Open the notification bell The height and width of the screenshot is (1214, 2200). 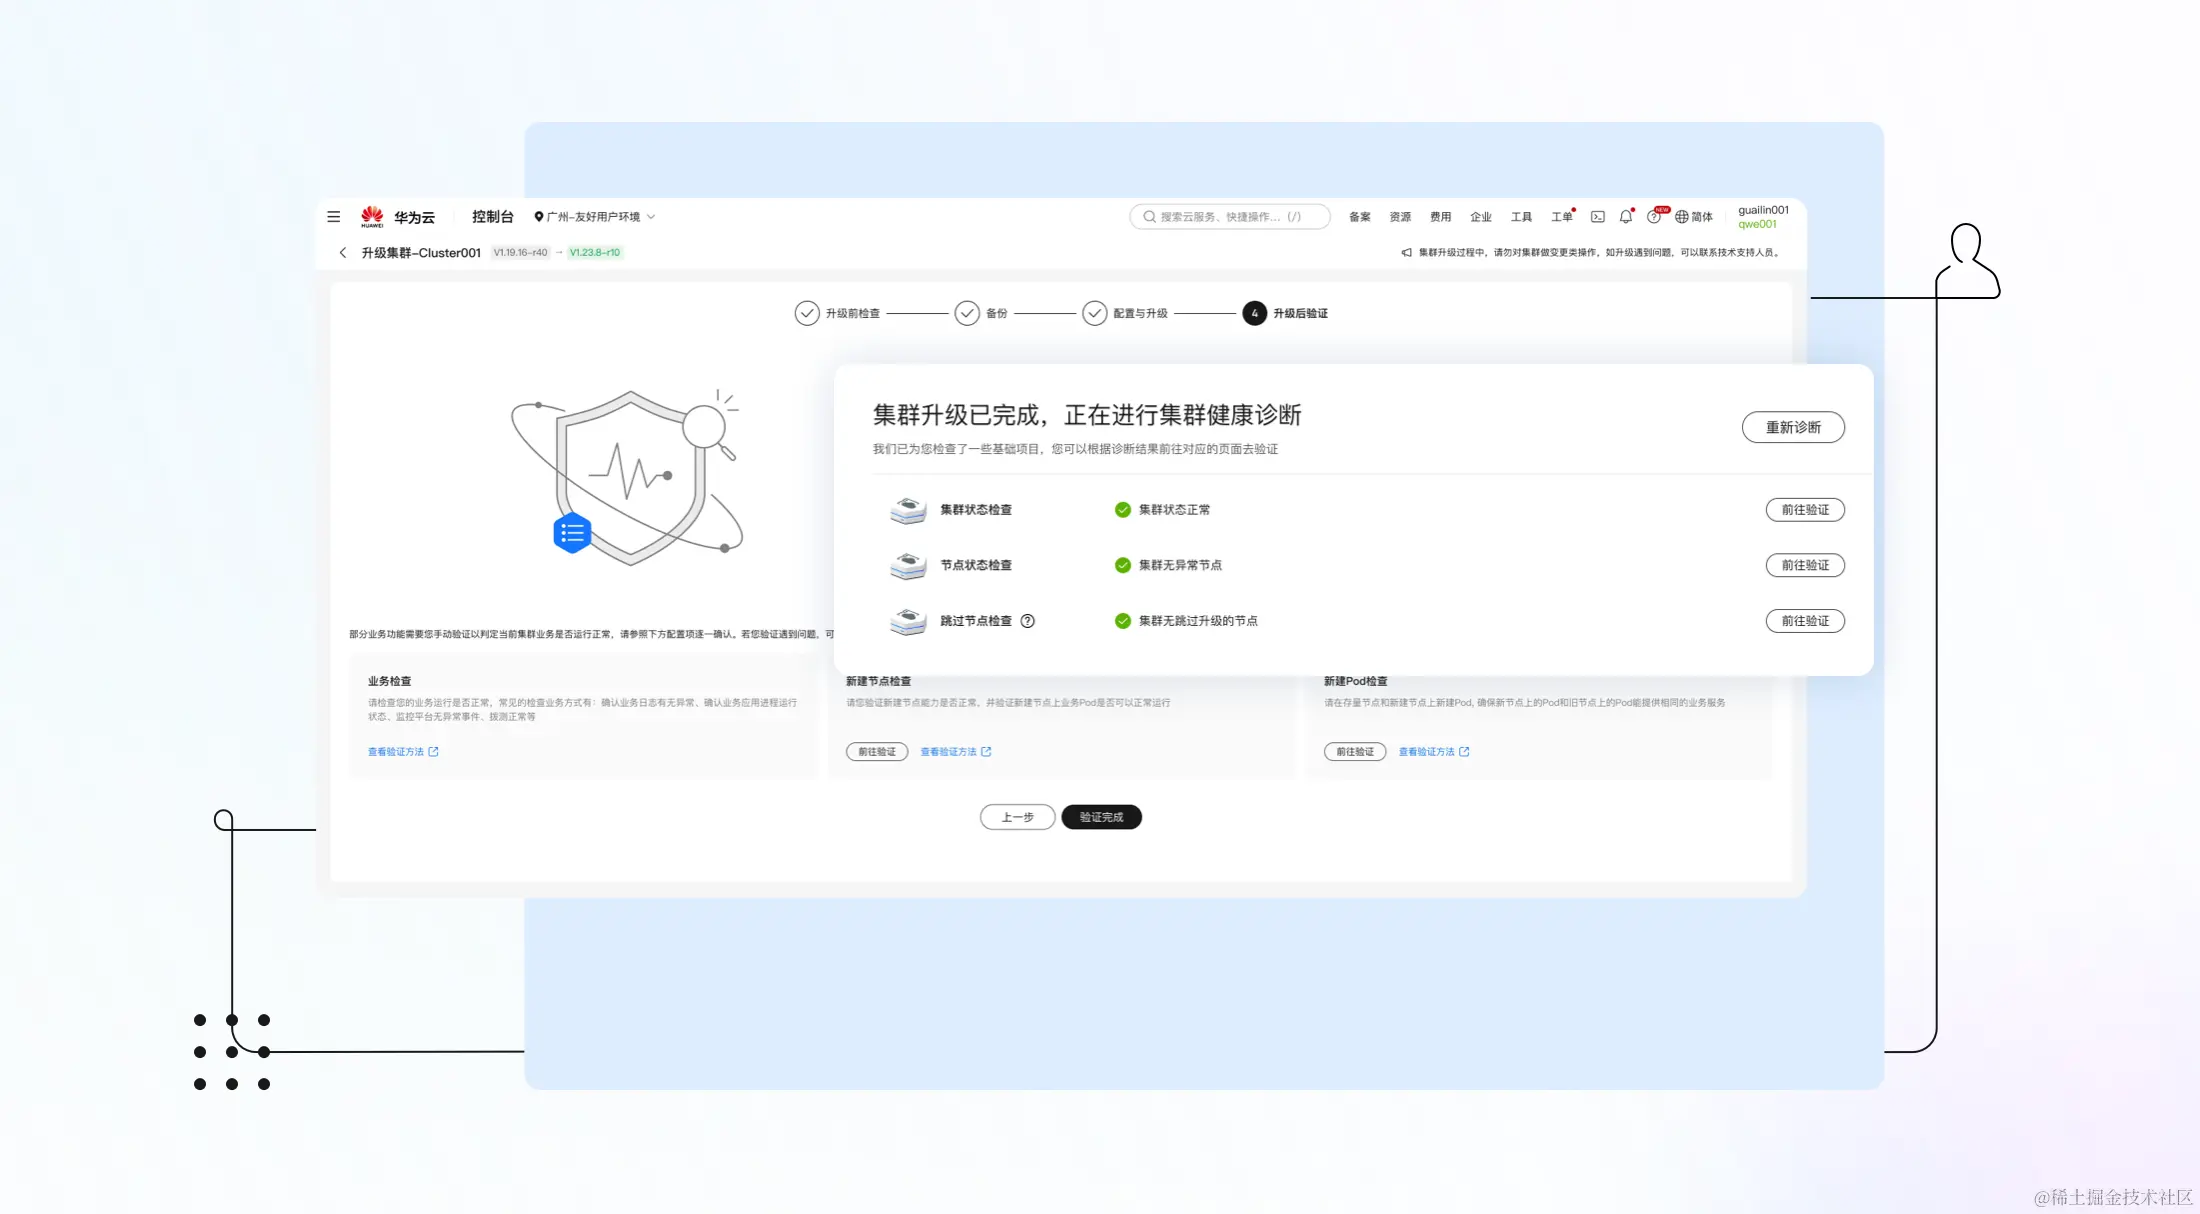click(x=1626, y=216)
